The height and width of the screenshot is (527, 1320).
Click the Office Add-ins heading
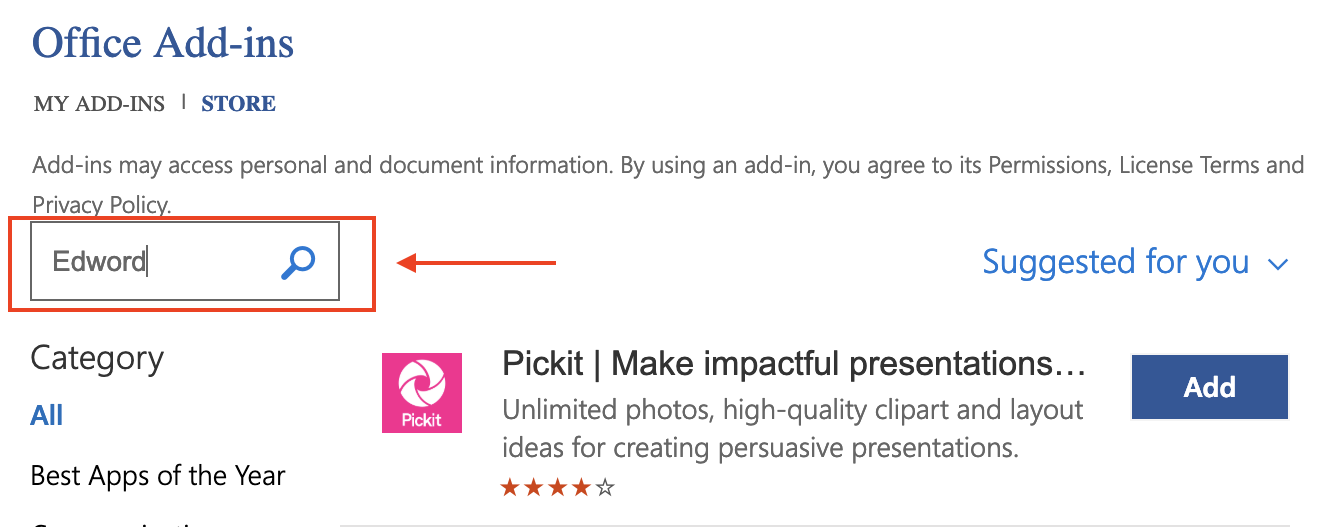tap(163, 43)
